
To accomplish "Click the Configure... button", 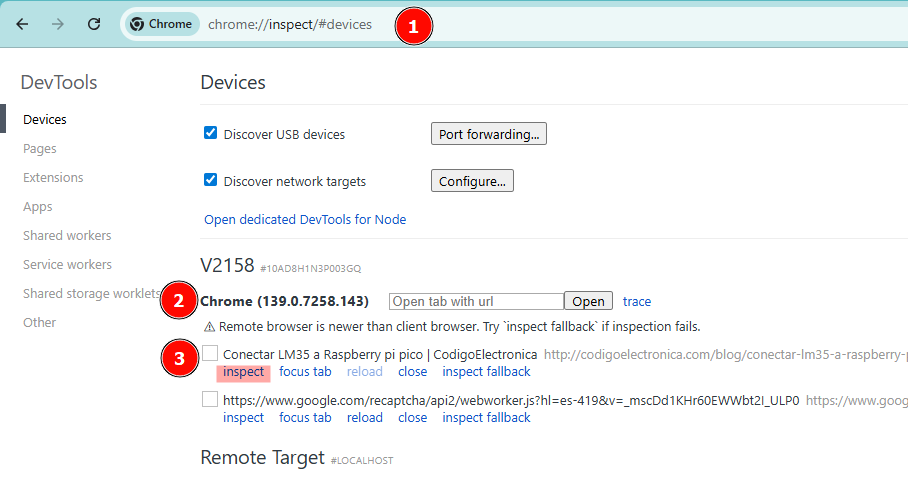I will click(472, 181).
